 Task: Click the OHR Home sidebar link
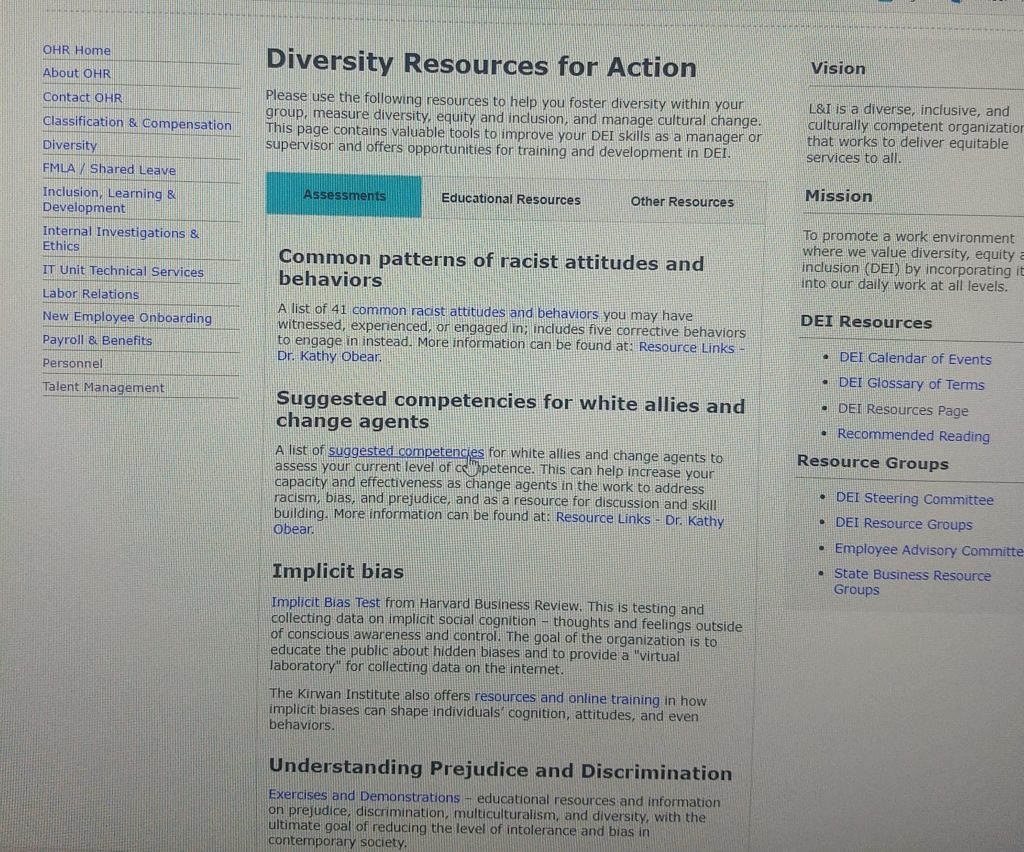[77, 50]
